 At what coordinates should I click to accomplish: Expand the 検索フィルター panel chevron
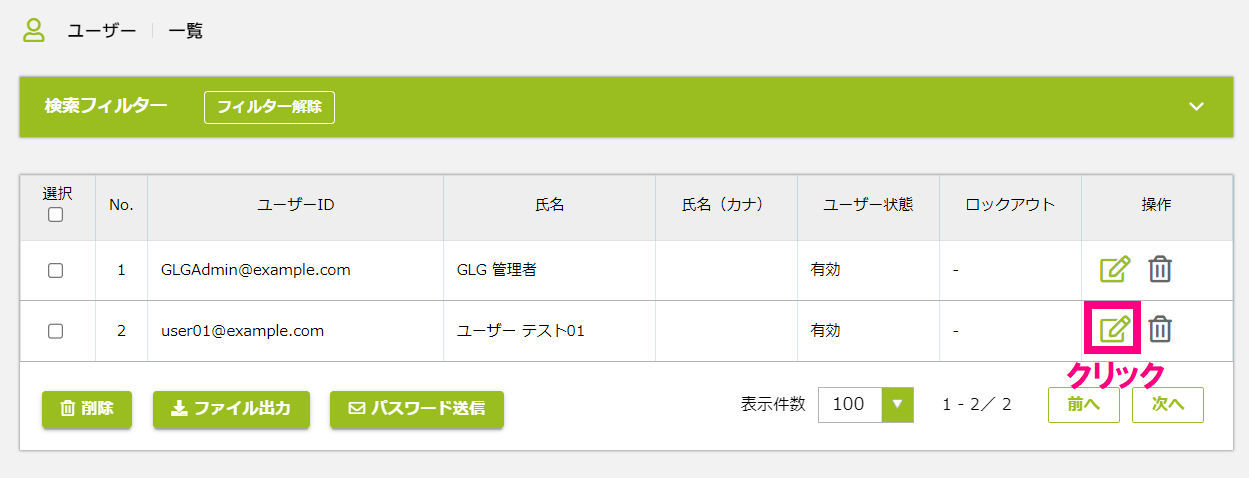(x=1197, y=107)
